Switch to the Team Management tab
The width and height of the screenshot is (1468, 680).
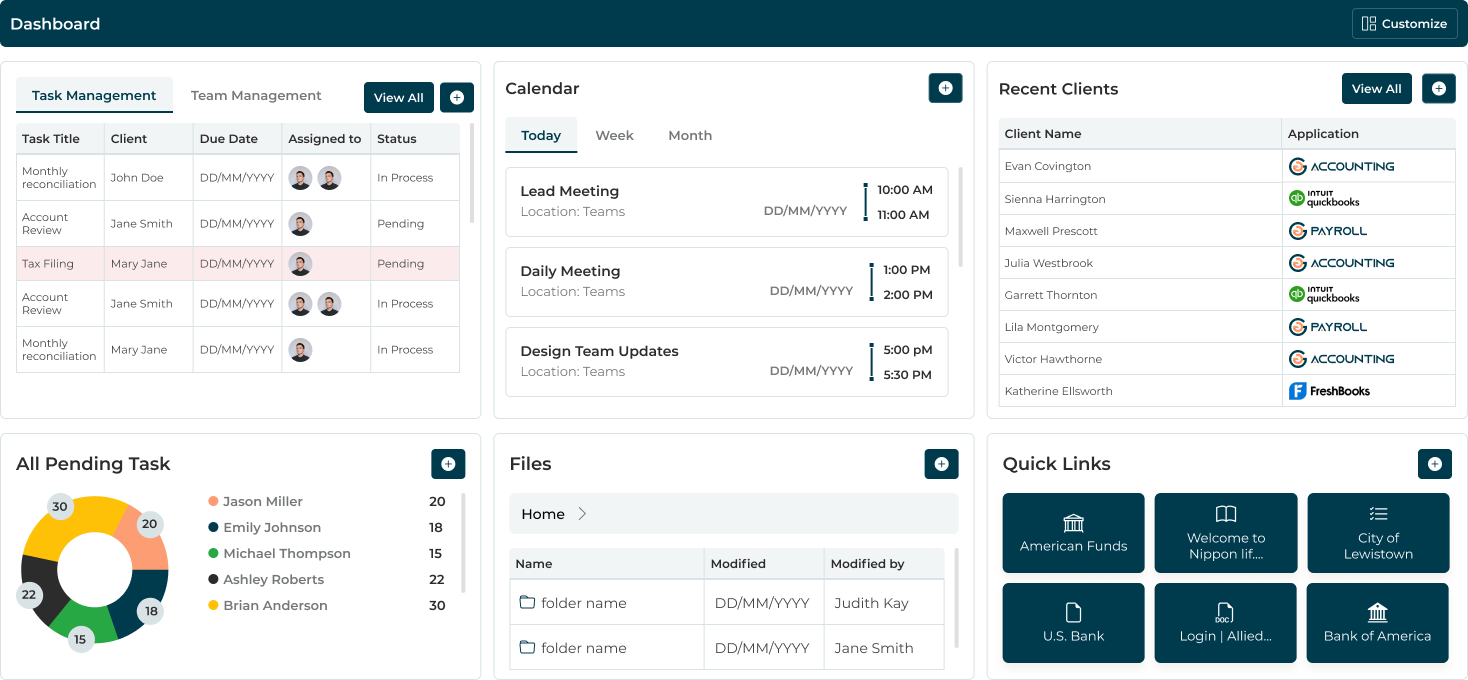point(256,96)
